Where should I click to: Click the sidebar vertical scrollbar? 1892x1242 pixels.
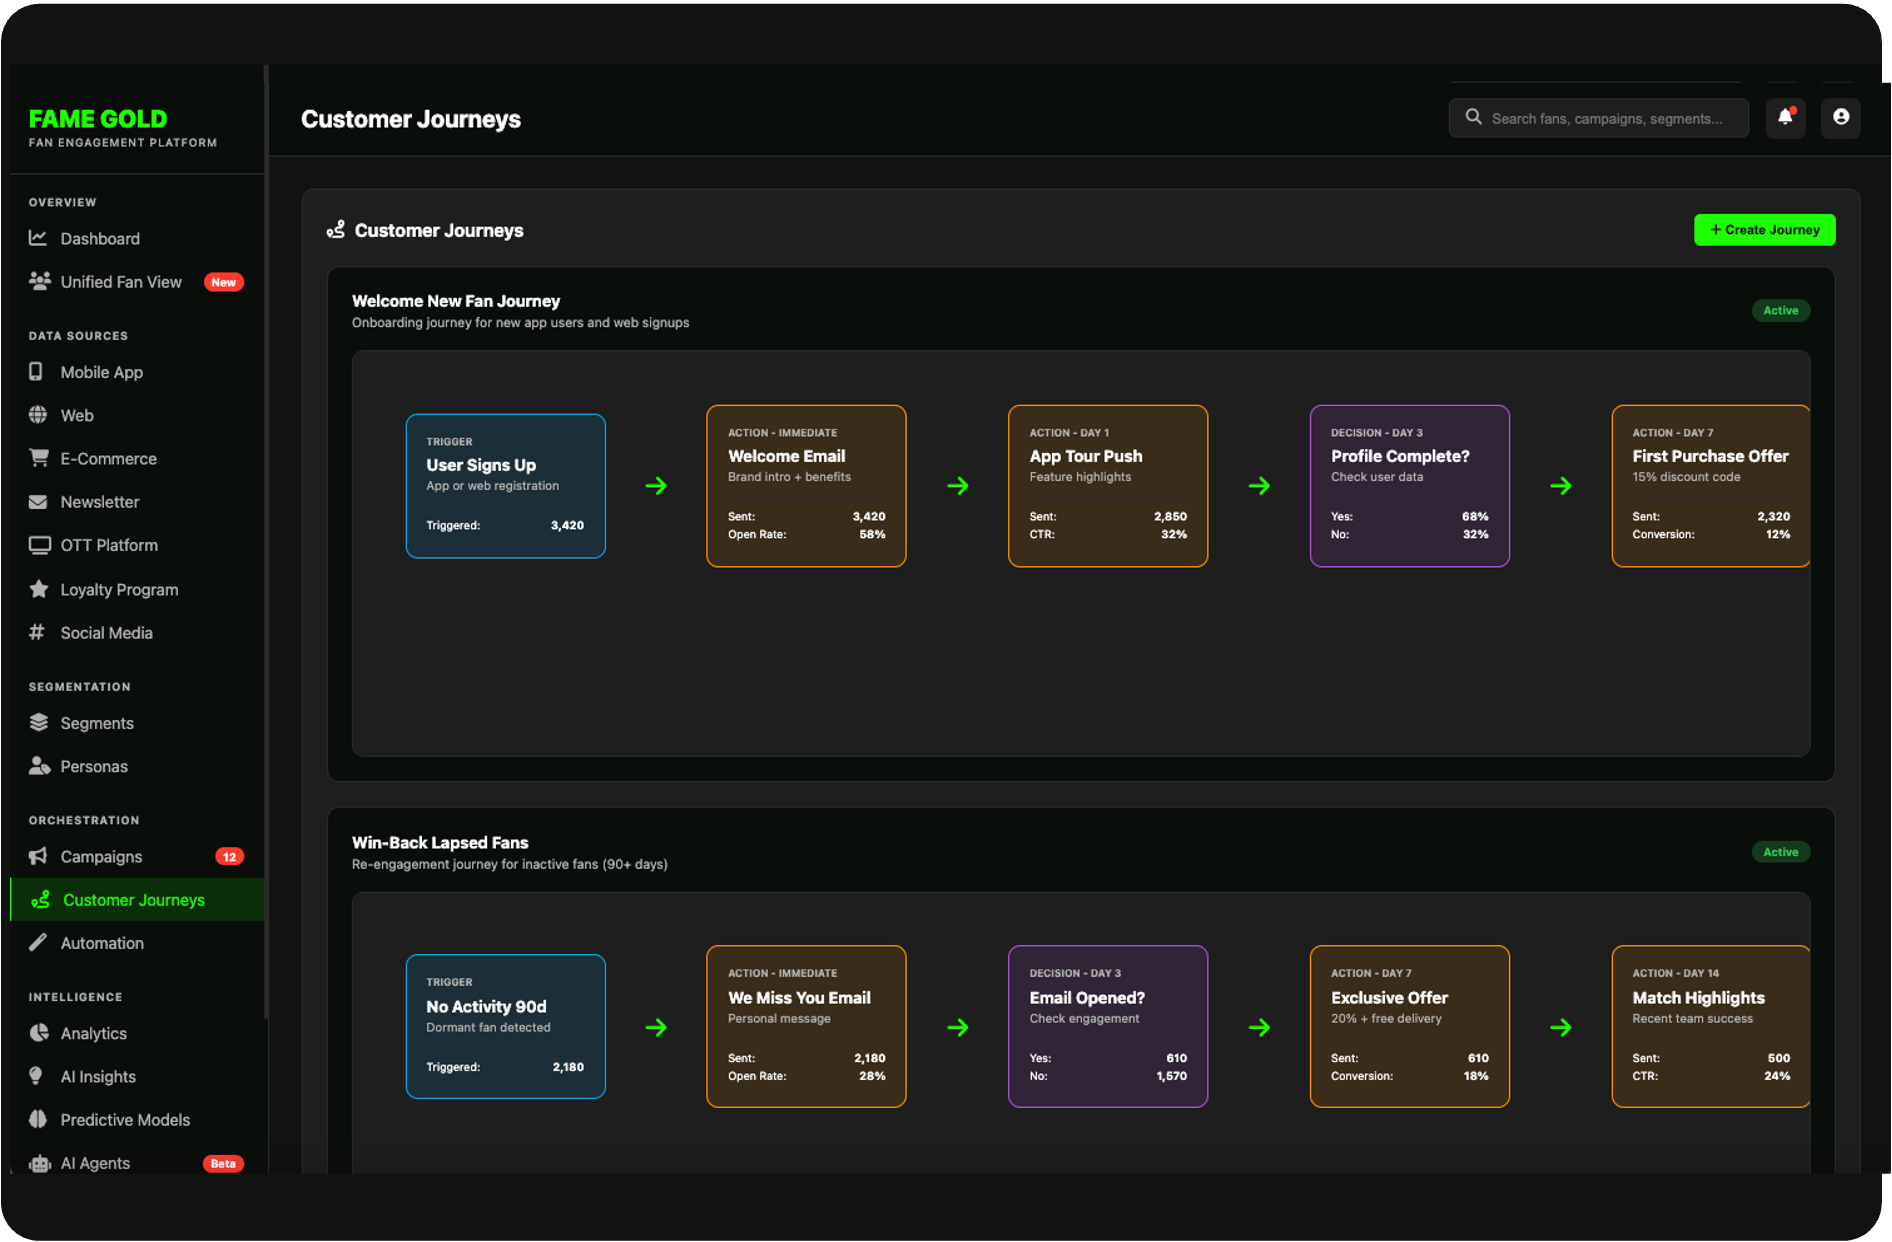point(266,540)
